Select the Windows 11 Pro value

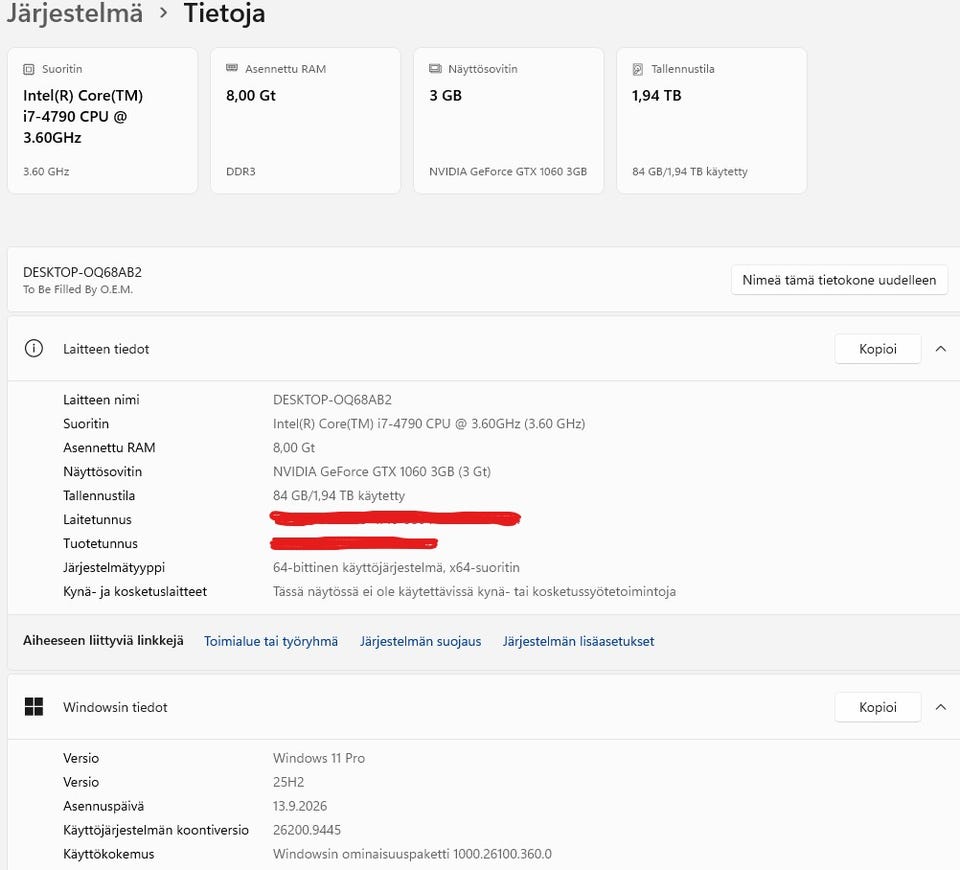pyautogui.click(x=319, y=758)
